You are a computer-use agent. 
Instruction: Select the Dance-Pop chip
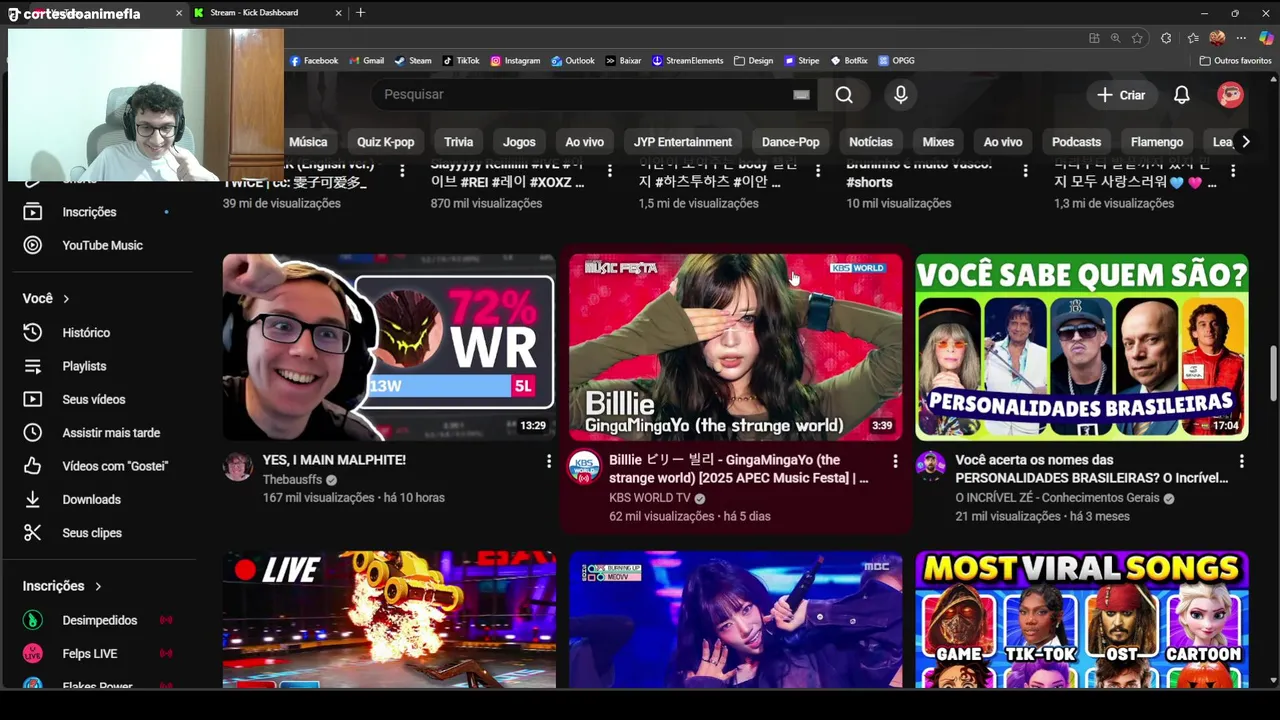tap(790, 142)
